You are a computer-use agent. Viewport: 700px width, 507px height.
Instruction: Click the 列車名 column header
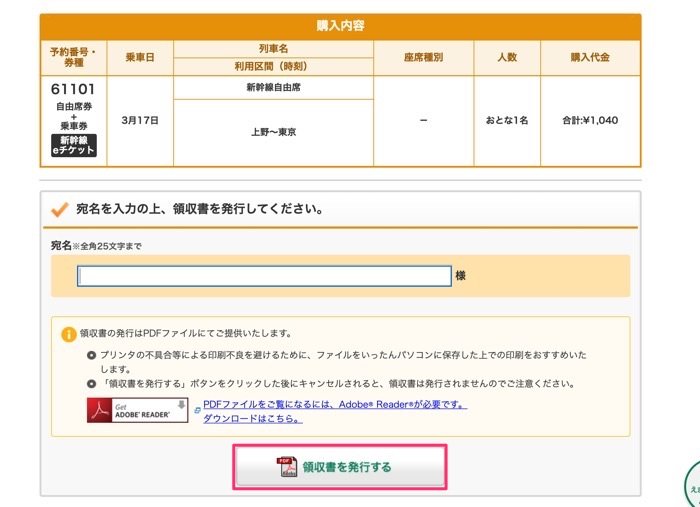pos(273,49)
